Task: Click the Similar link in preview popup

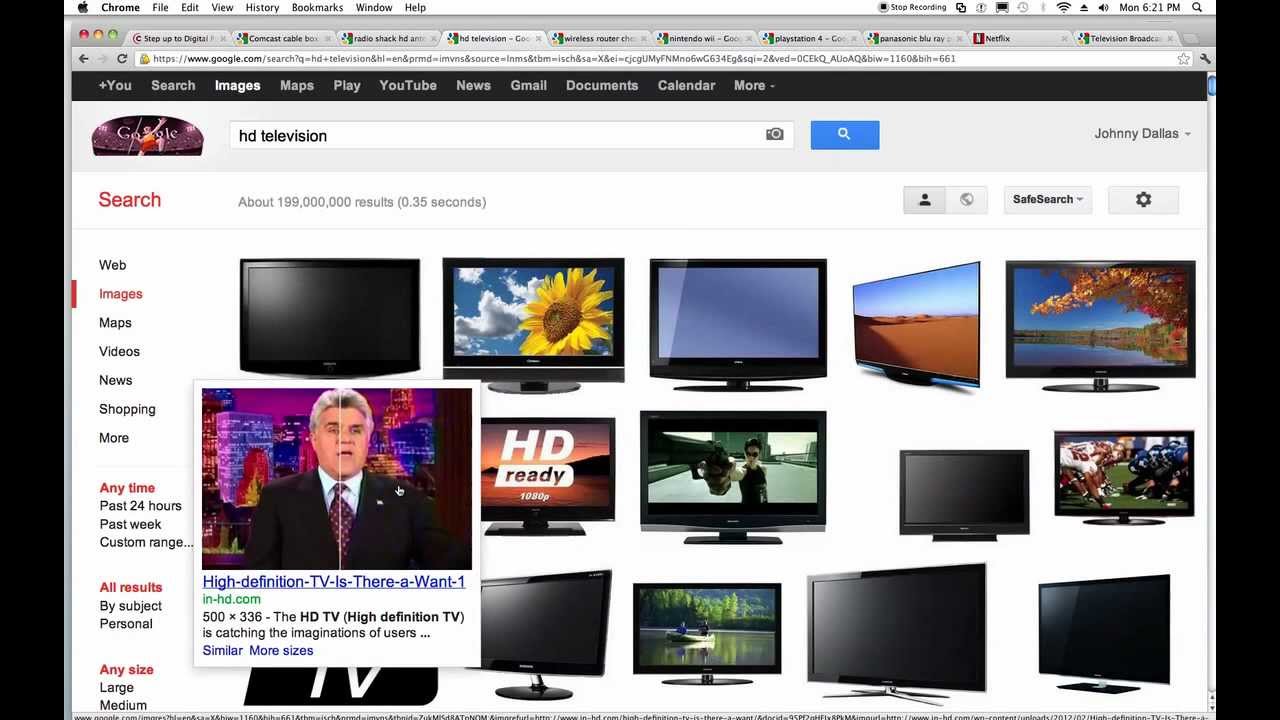Action: pos(222,650)
